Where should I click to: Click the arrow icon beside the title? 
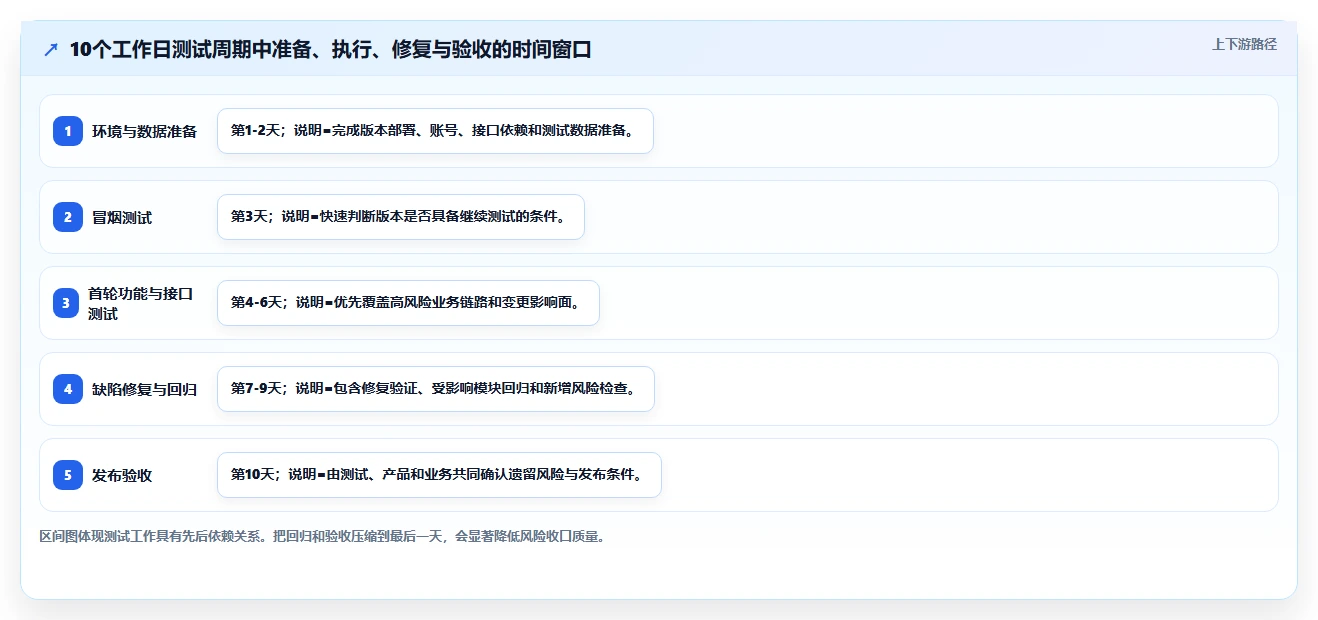point(51,50)
